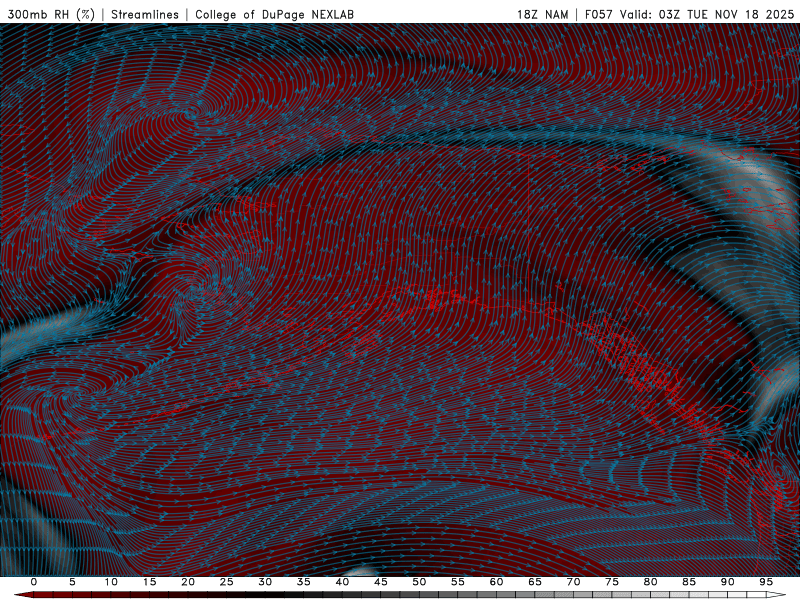The height and width of the screenshot is (600, 800).
Task: Click the "20" color scale value
Action: [188, 582]
